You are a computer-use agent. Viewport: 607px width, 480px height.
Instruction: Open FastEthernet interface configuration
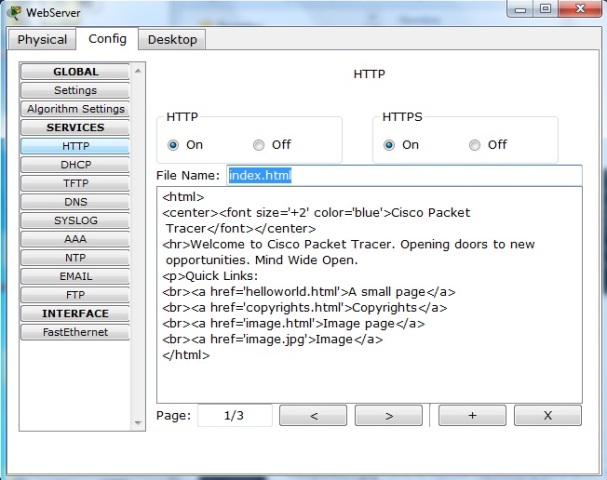click(x=75, y=332)
